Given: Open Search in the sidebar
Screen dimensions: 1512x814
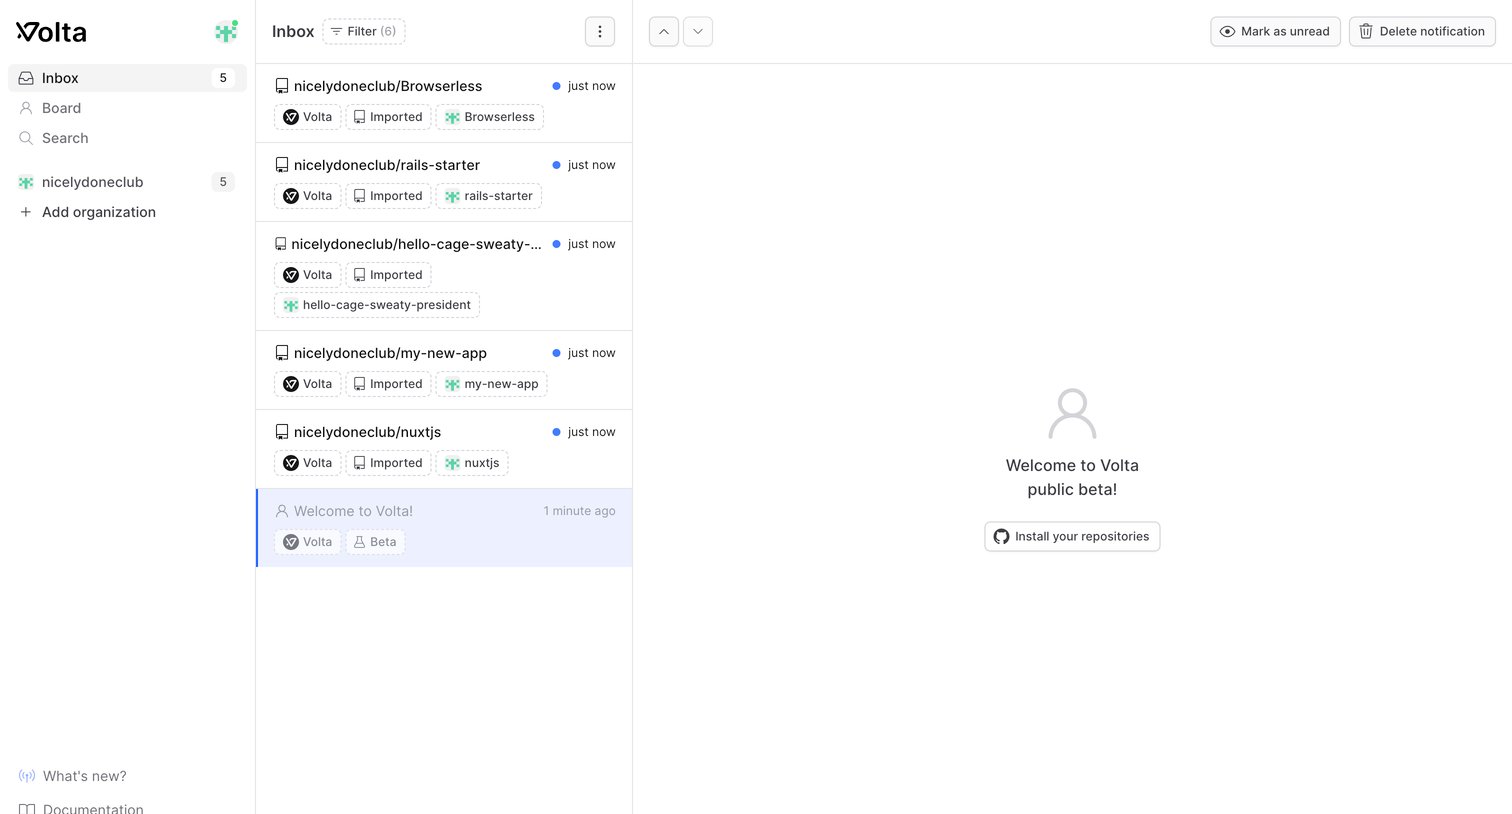Looking at the screenshot, I should [127, 138].
